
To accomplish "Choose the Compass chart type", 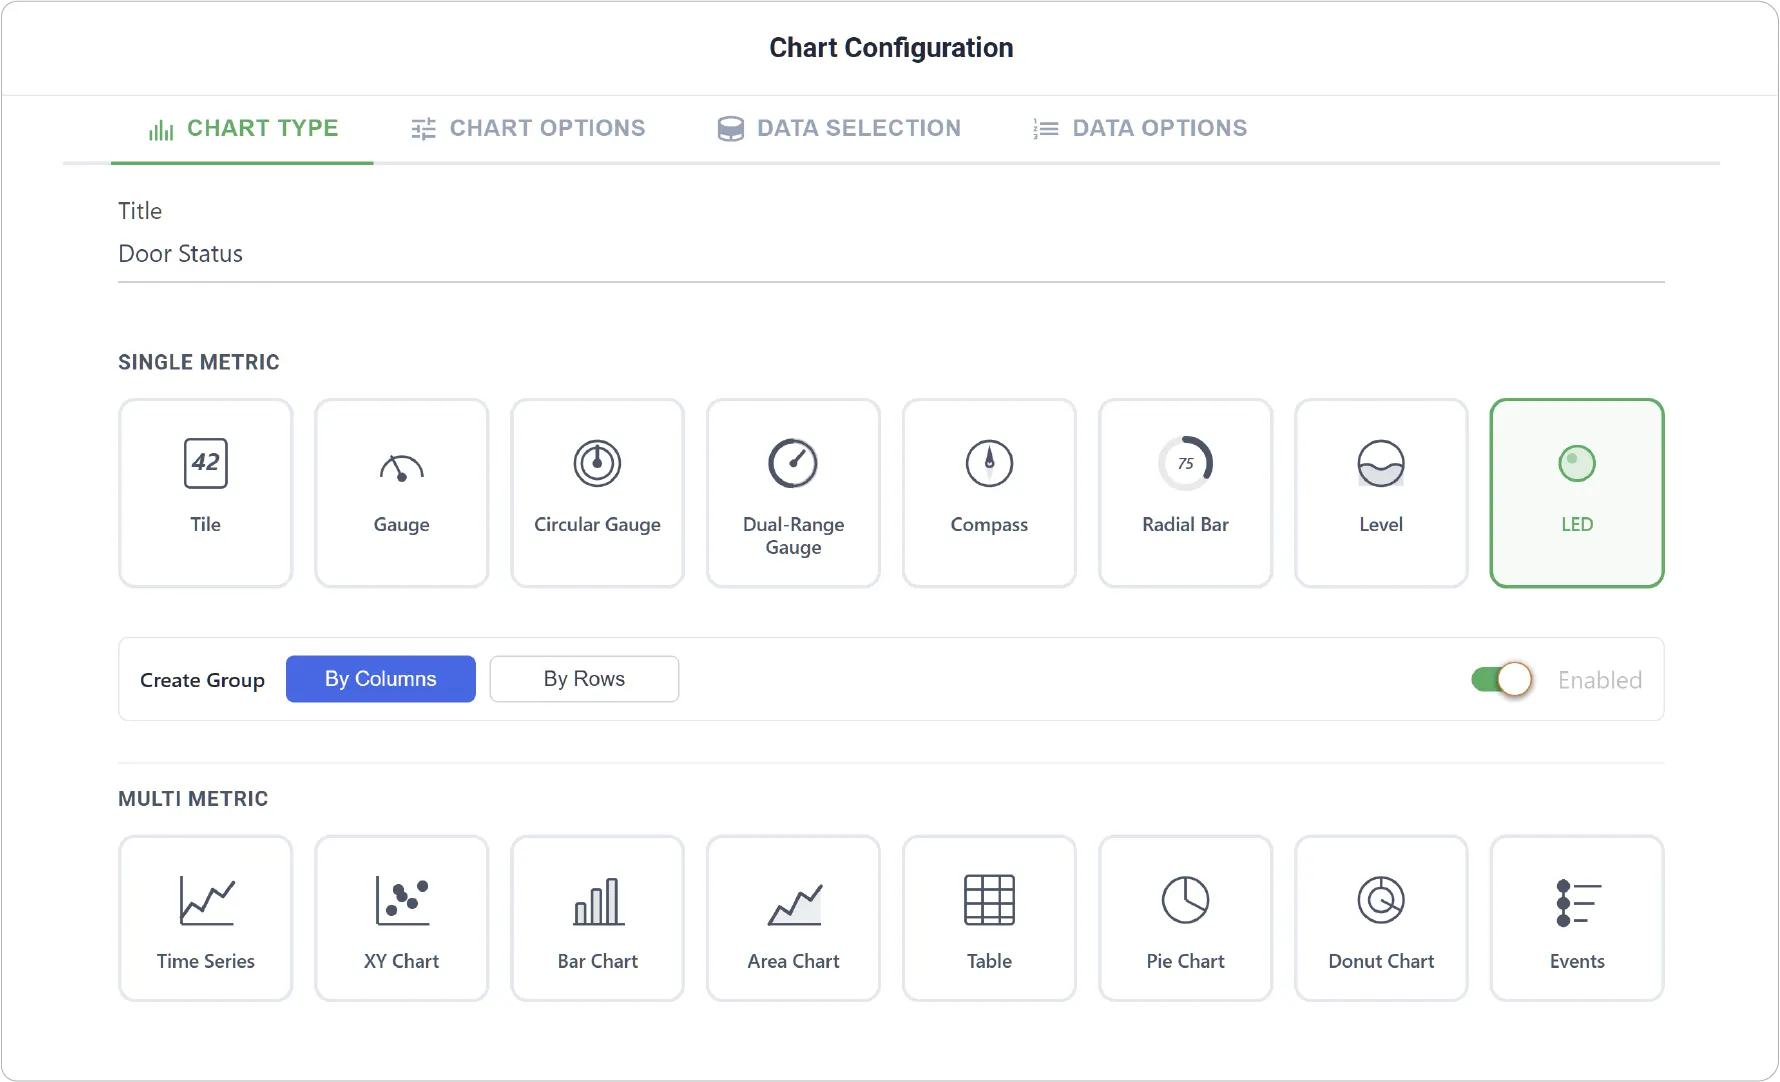I will (989, 493).
